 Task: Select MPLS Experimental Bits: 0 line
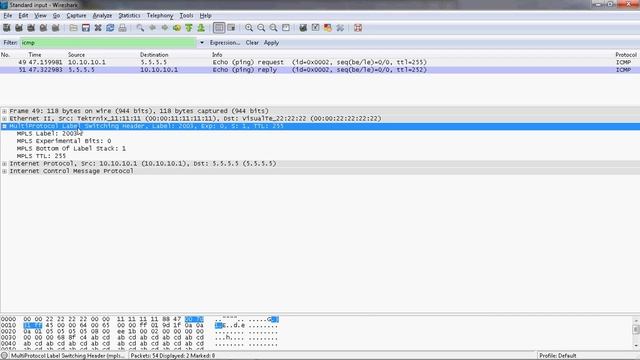[x=64, y=141]
